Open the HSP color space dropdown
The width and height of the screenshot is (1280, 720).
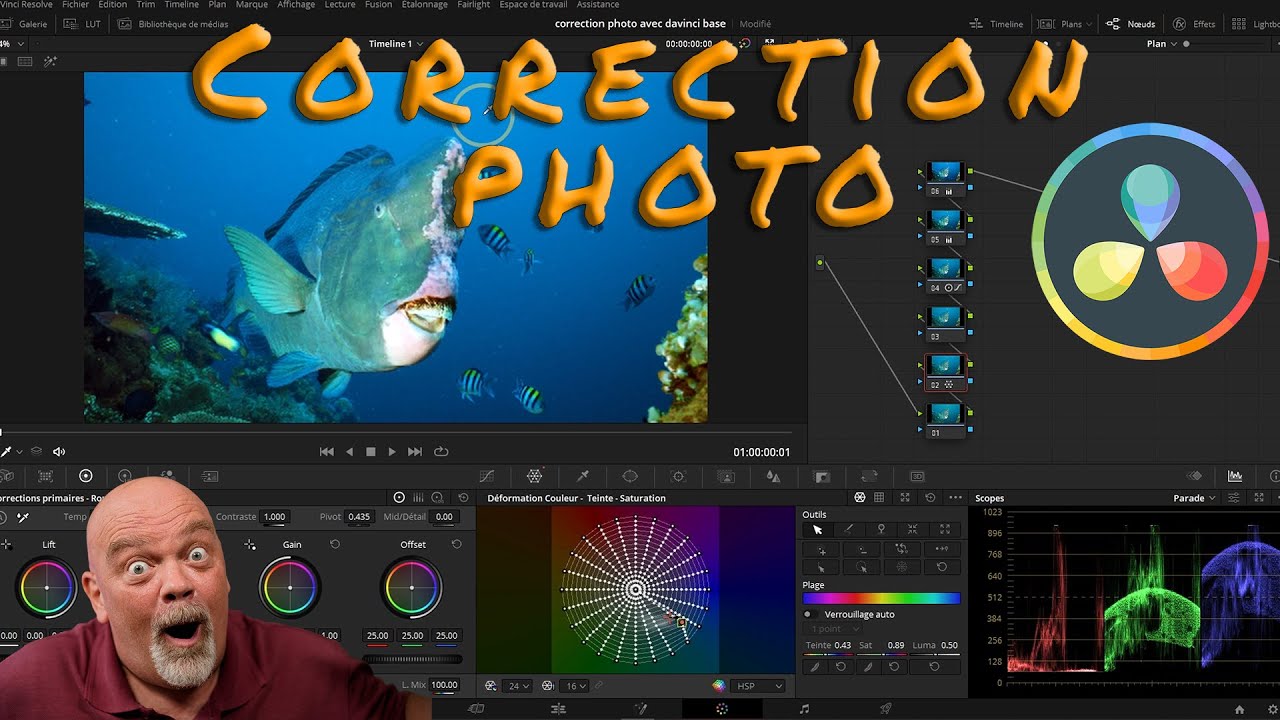[759, 686]
